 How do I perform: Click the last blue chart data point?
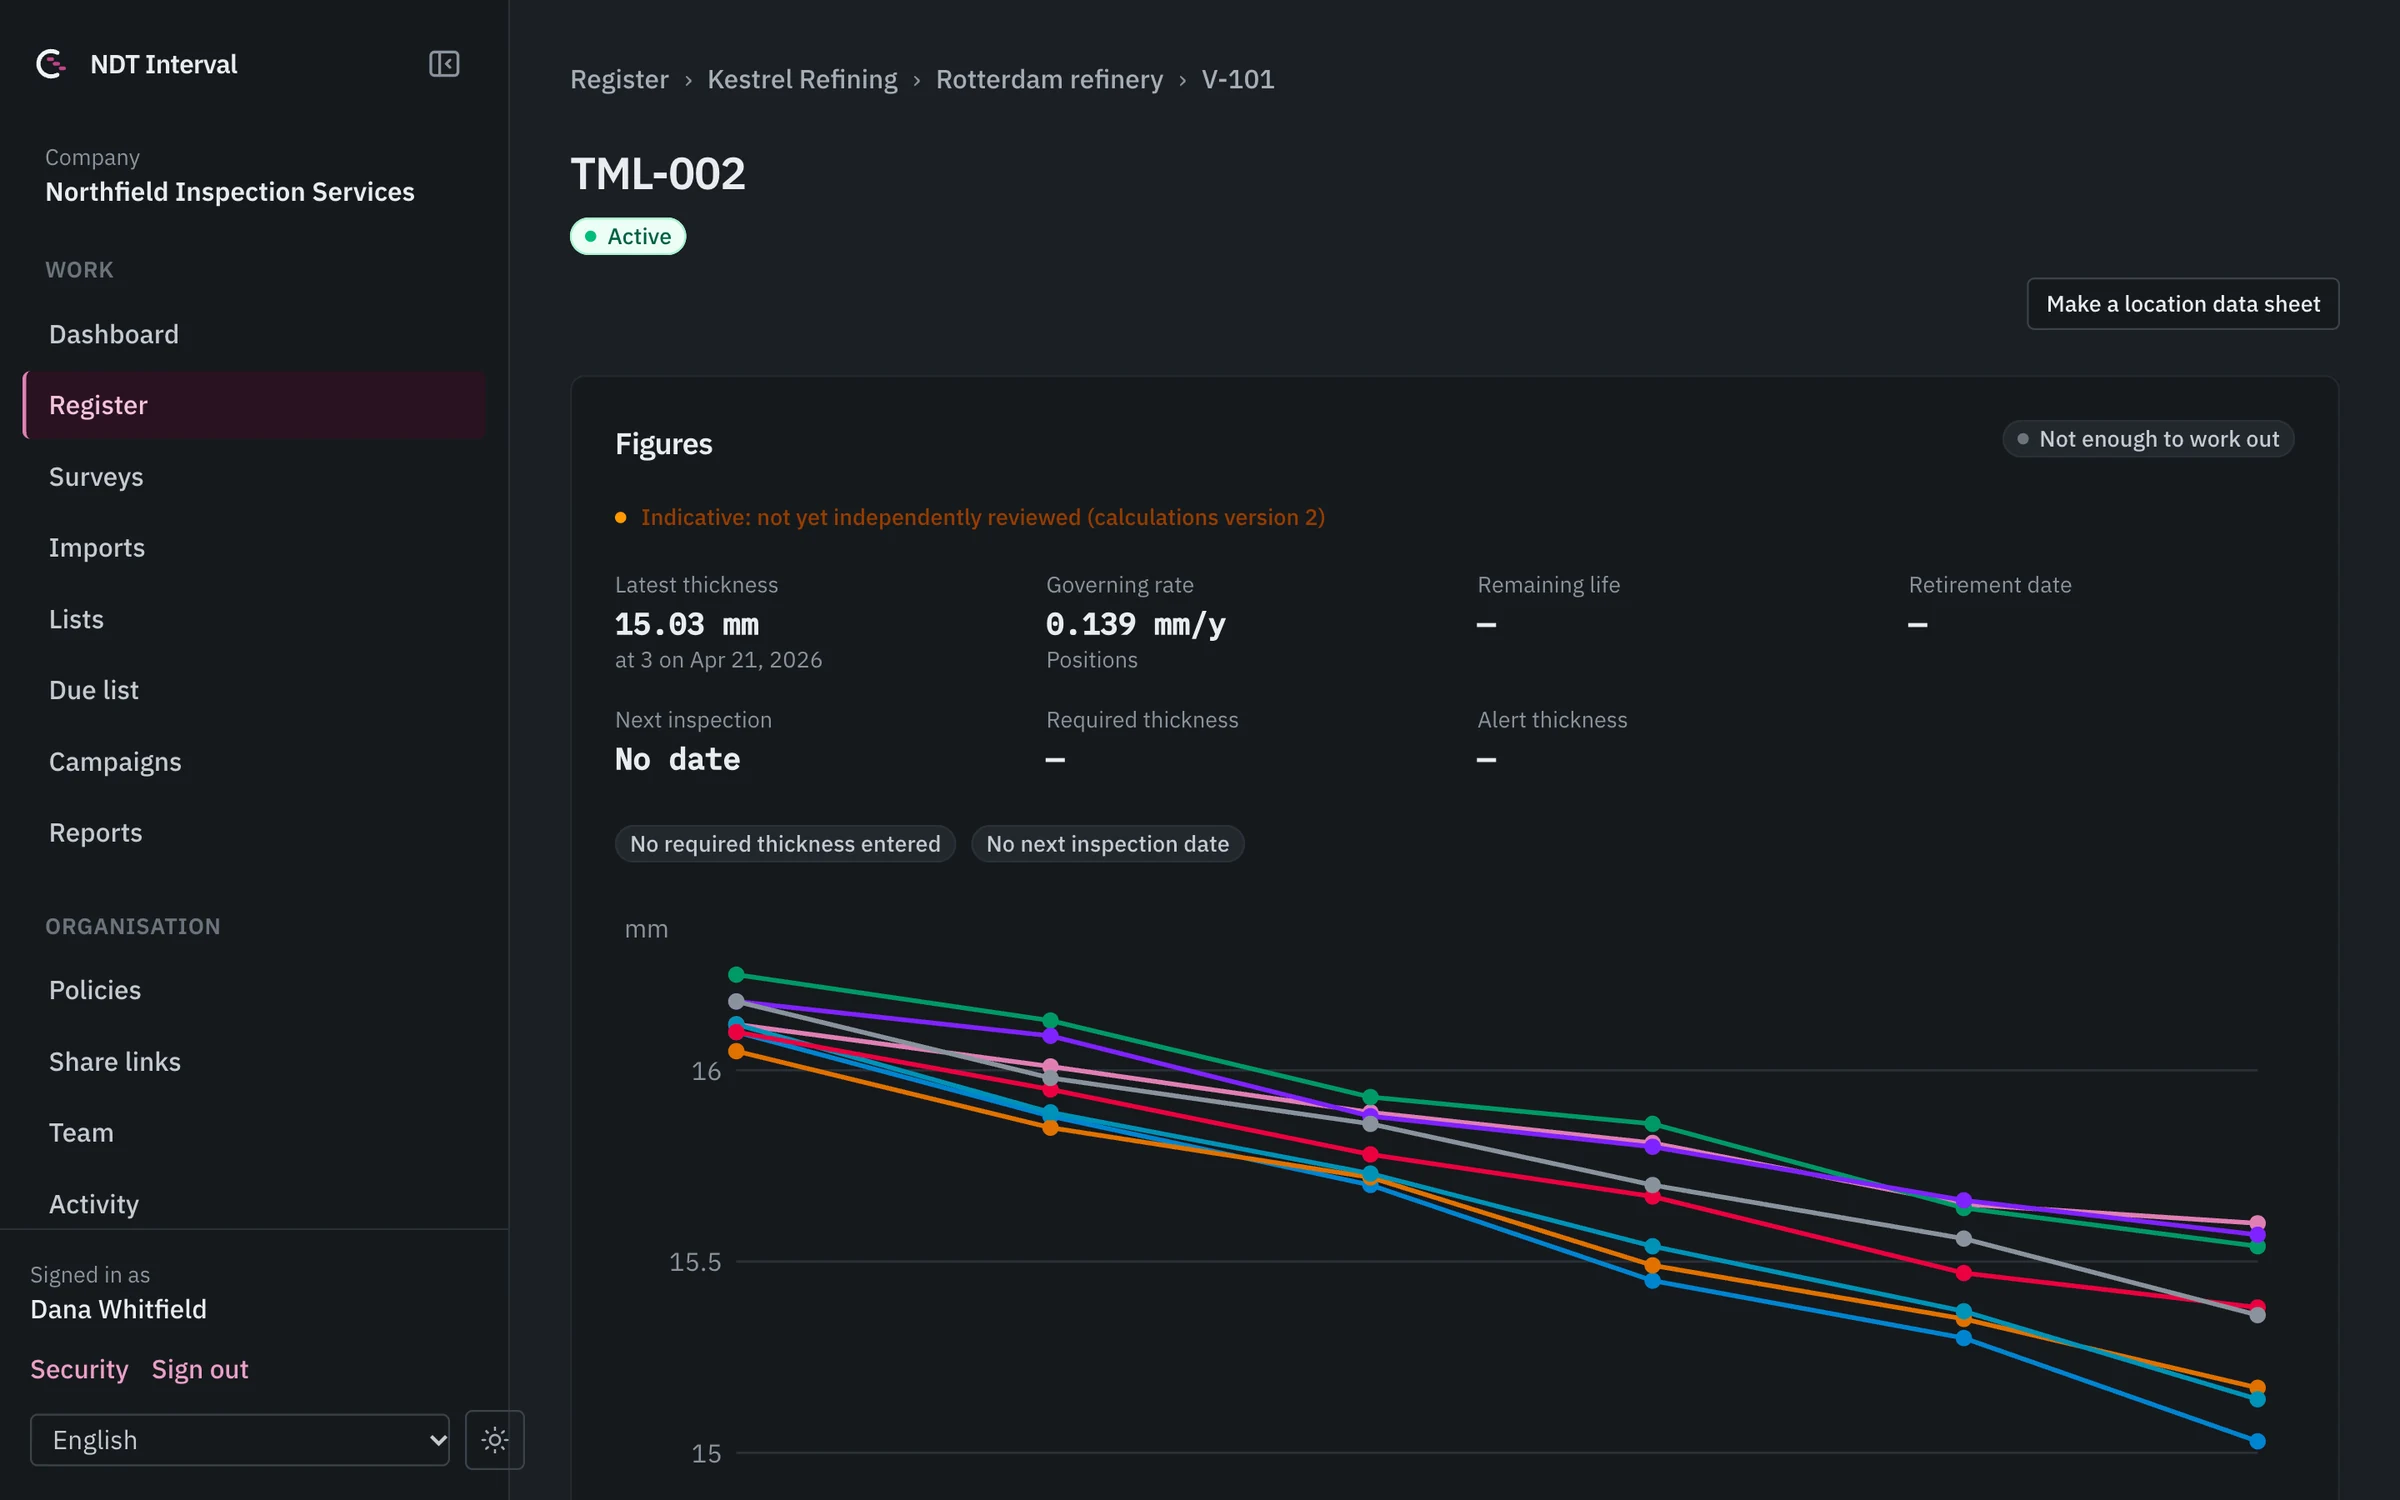tap(2257, 1441)
